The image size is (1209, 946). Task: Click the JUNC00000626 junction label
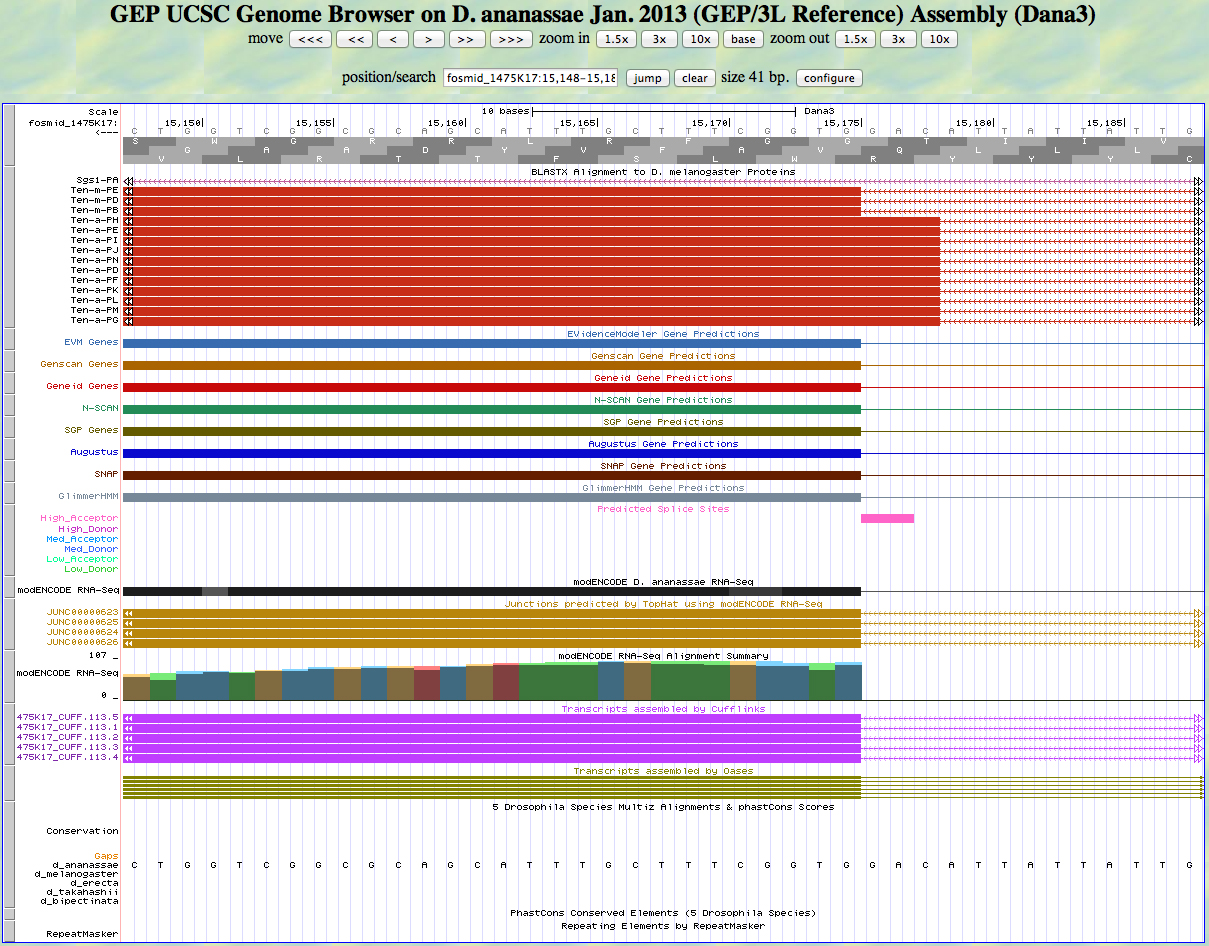[82, 642]
